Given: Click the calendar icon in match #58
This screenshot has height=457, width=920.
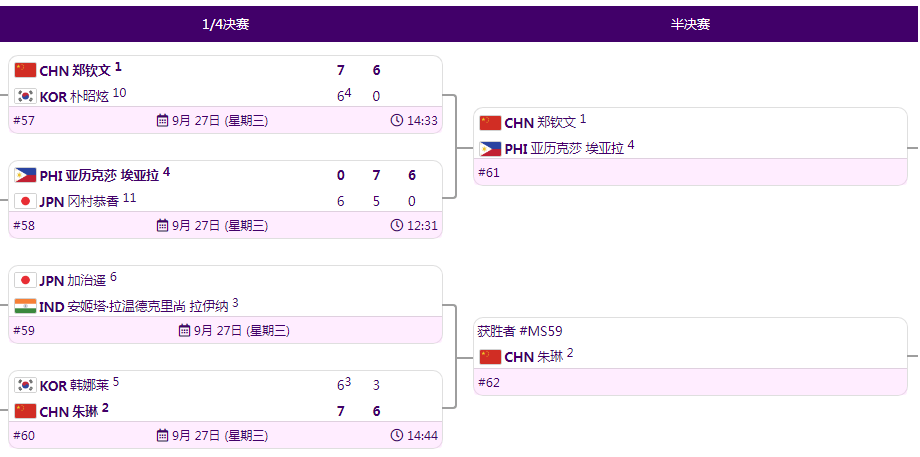Looking at the screenshot, I should [163, 226].
